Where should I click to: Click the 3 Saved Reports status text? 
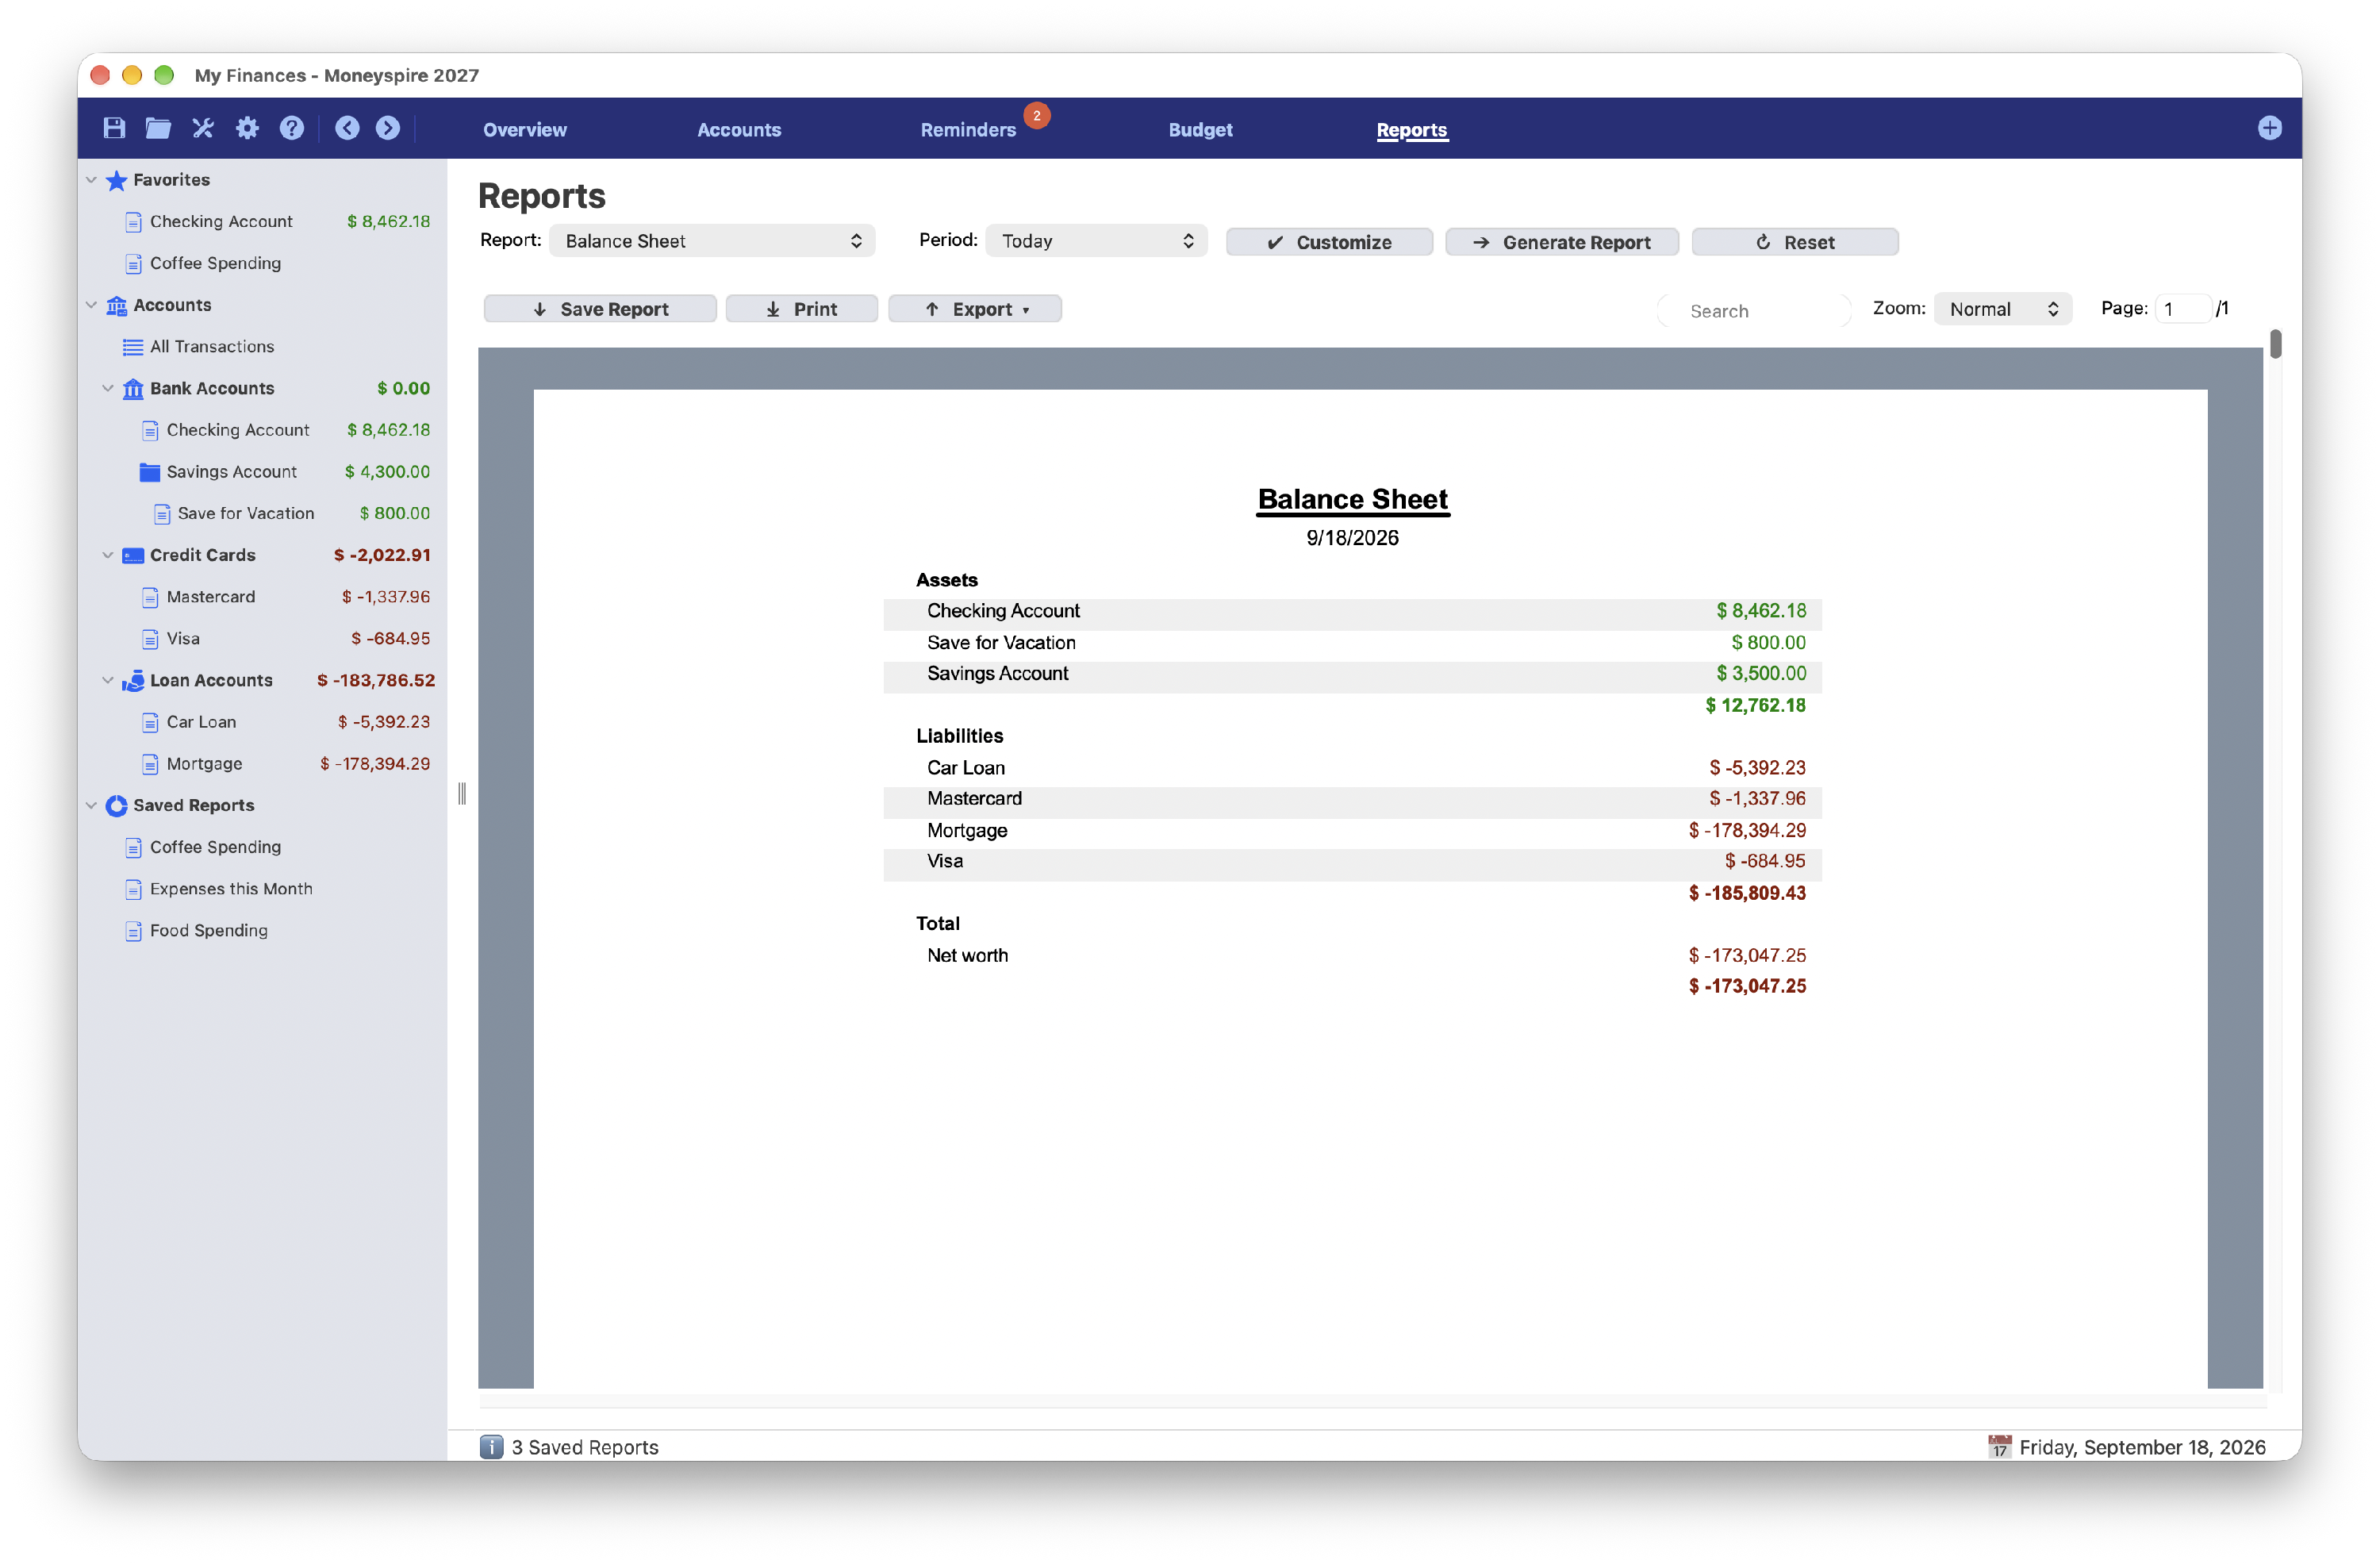coord(585,1447)
